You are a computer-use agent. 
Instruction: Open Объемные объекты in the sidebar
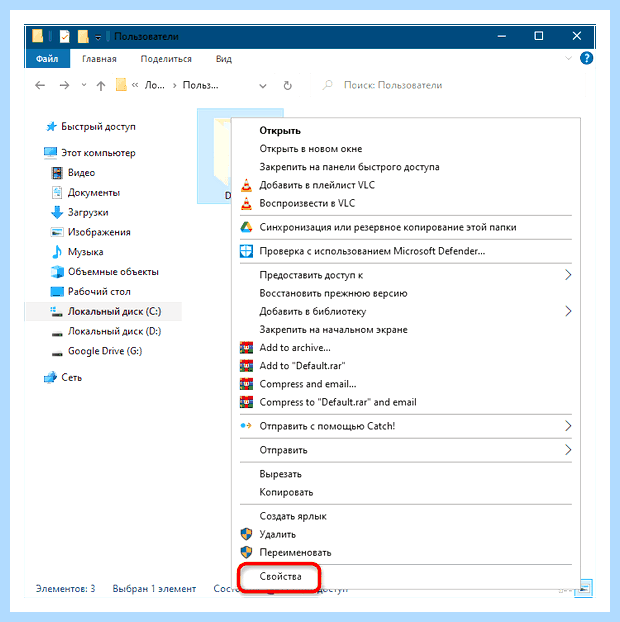pos(113,272)
